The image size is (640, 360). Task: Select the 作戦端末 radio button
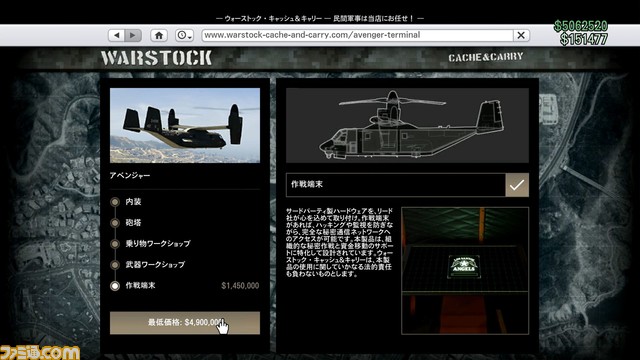[115, 286]
